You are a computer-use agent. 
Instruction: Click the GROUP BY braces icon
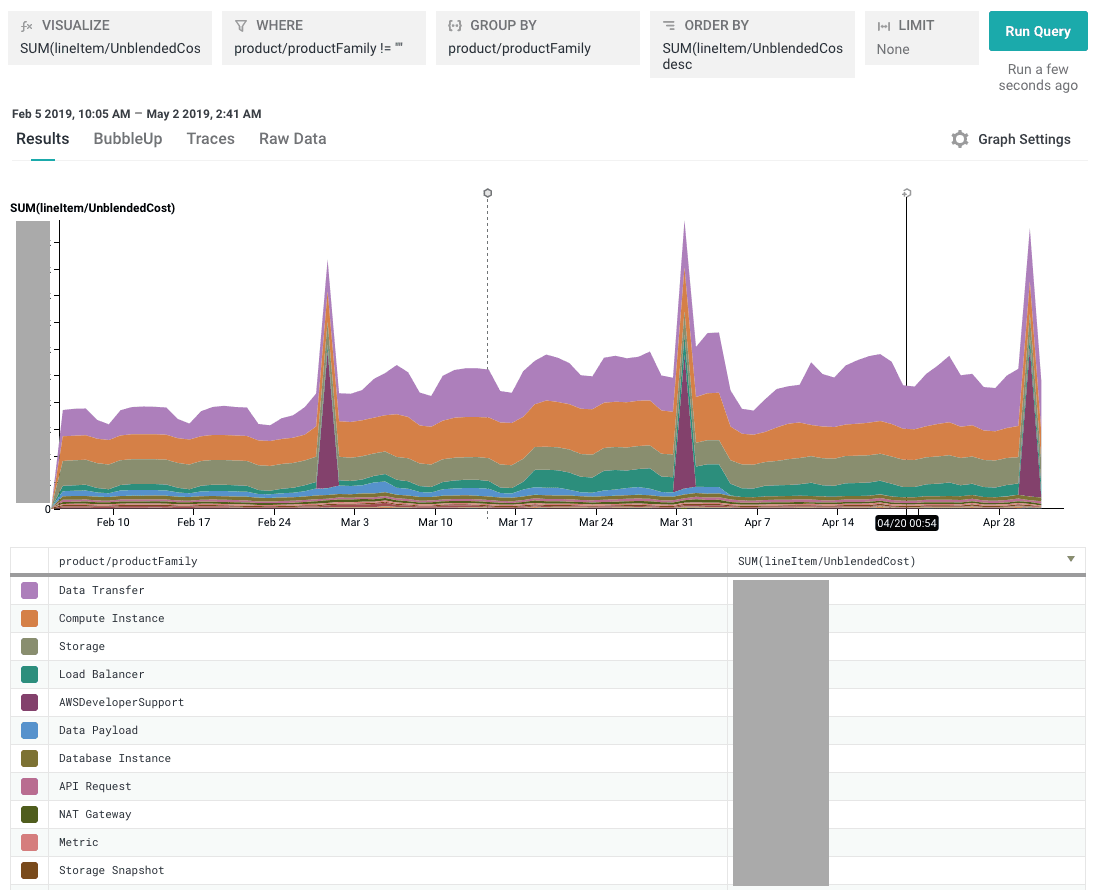coord(455,25)
